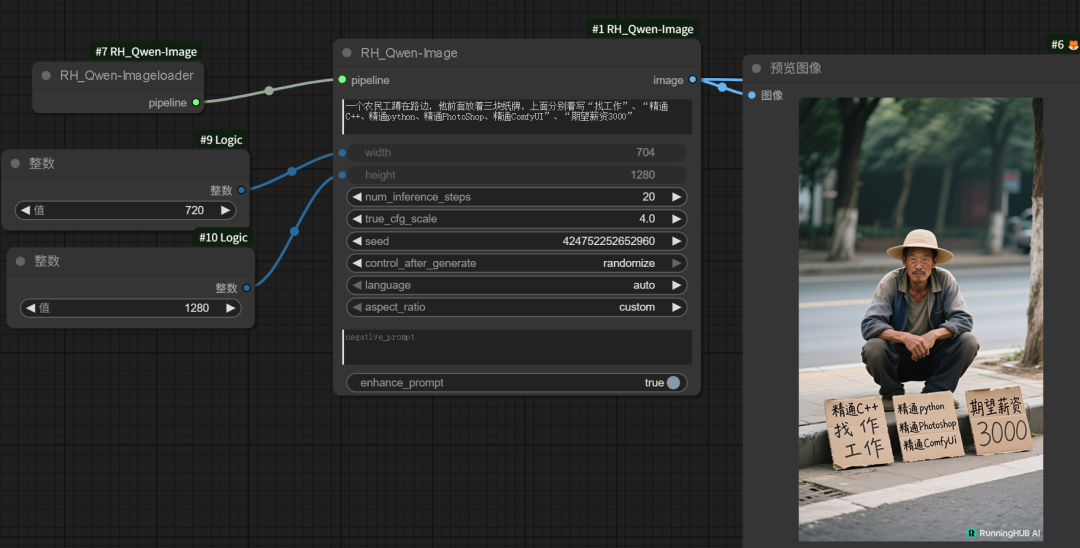Screen dimensions: 1080x548
Task: Decrease the seed value with left arrow
Action: 357,241
